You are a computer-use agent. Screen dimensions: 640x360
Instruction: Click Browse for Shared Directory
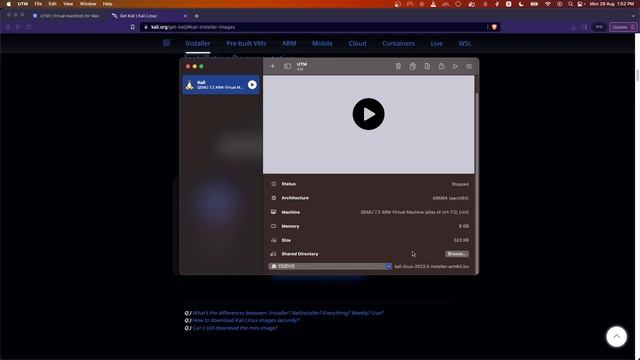(457, 254)
